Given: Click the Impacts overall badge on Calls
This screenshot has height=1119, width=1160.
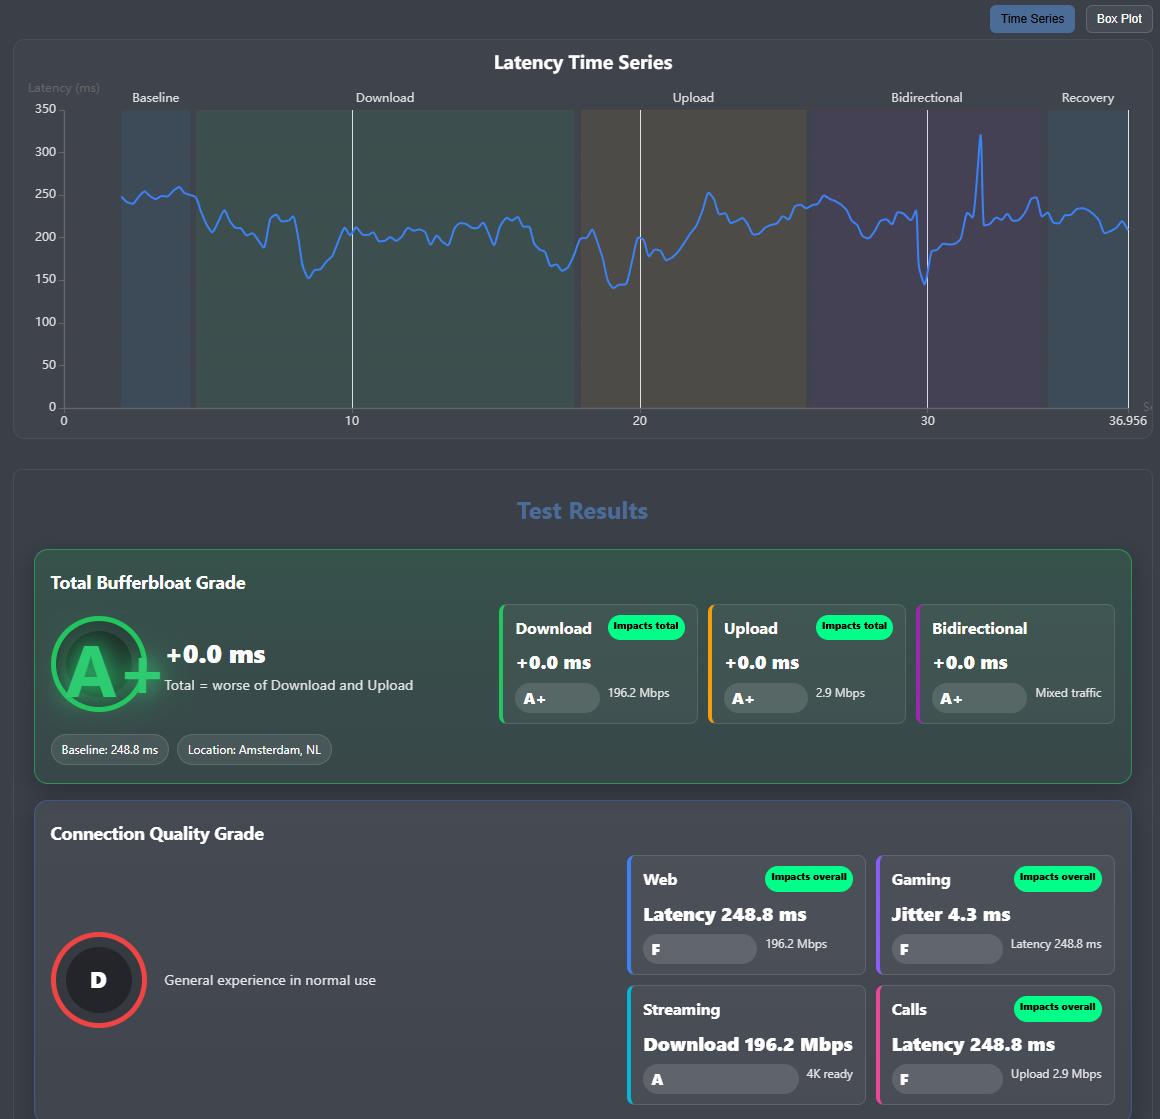Looking at the screenshot, I should pyautogui.click(x=1057, y=1008).
